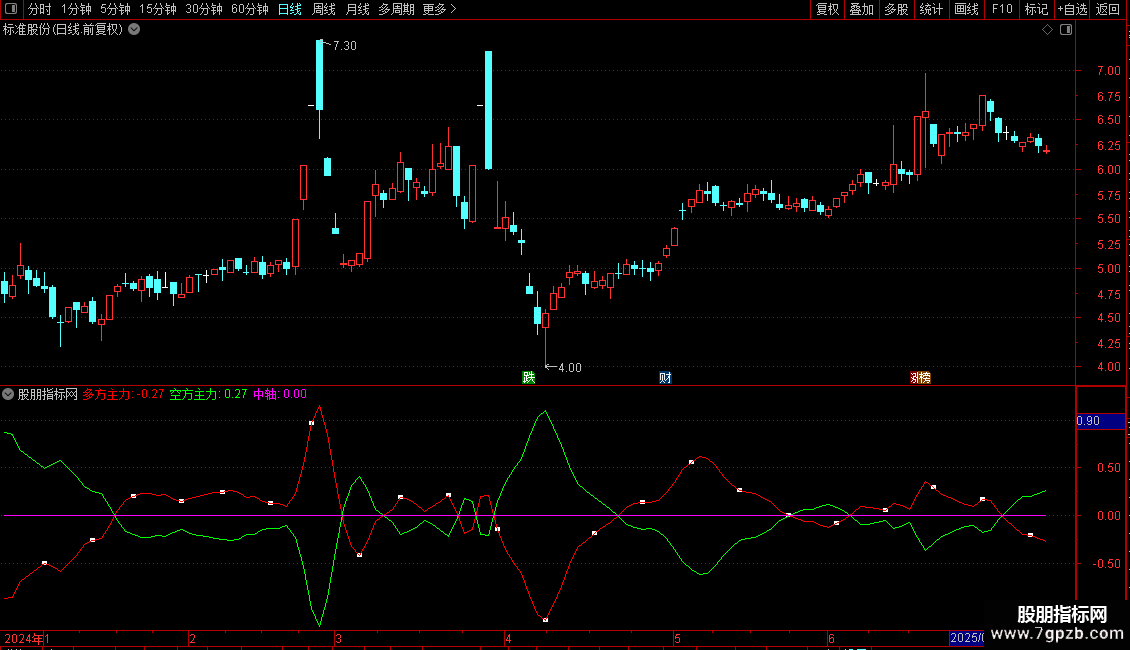Open the 画线 drawing tools
This screenshot has height=650, width=1130.
pos(966,9)
